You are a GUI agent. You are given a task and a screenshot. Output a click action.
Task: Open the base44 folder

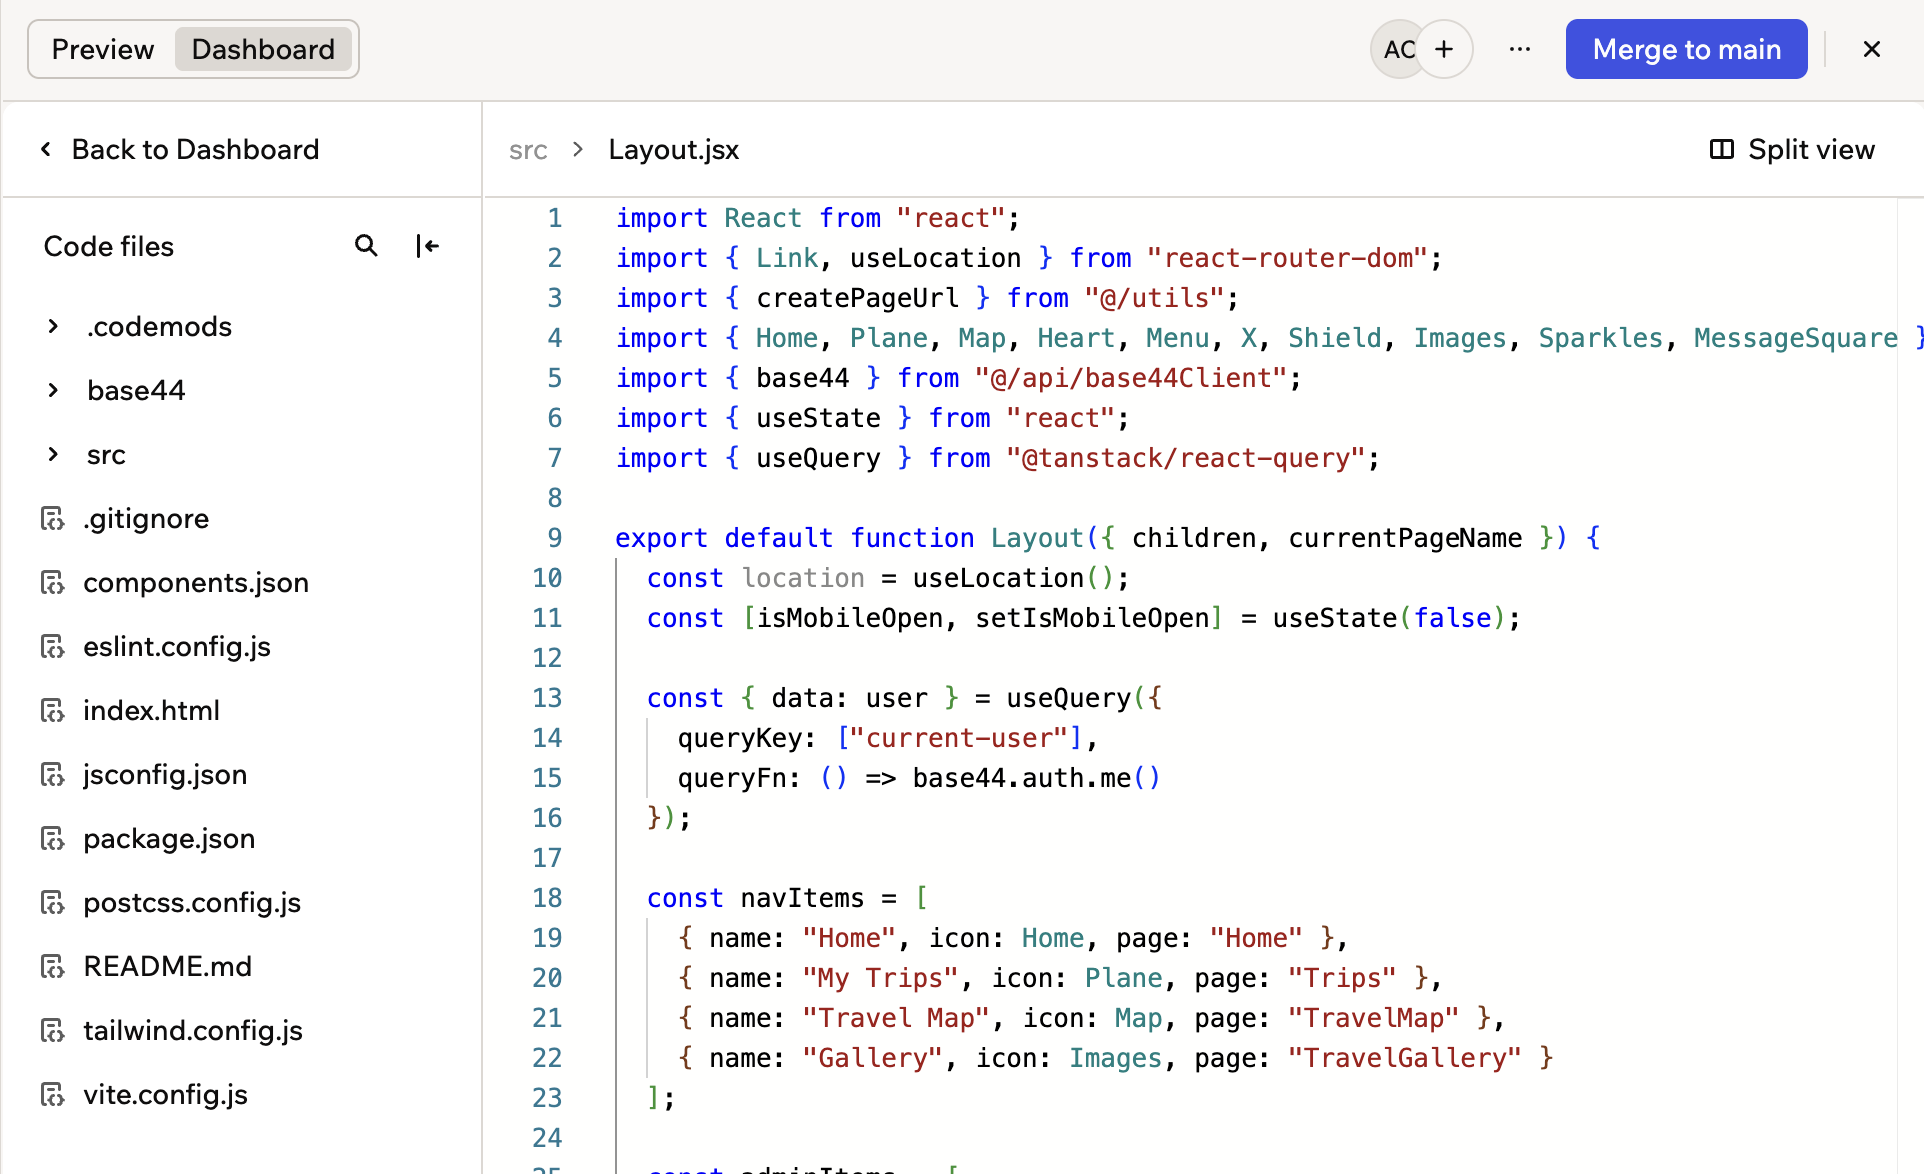pyautogui.click(x=136, y=391)
